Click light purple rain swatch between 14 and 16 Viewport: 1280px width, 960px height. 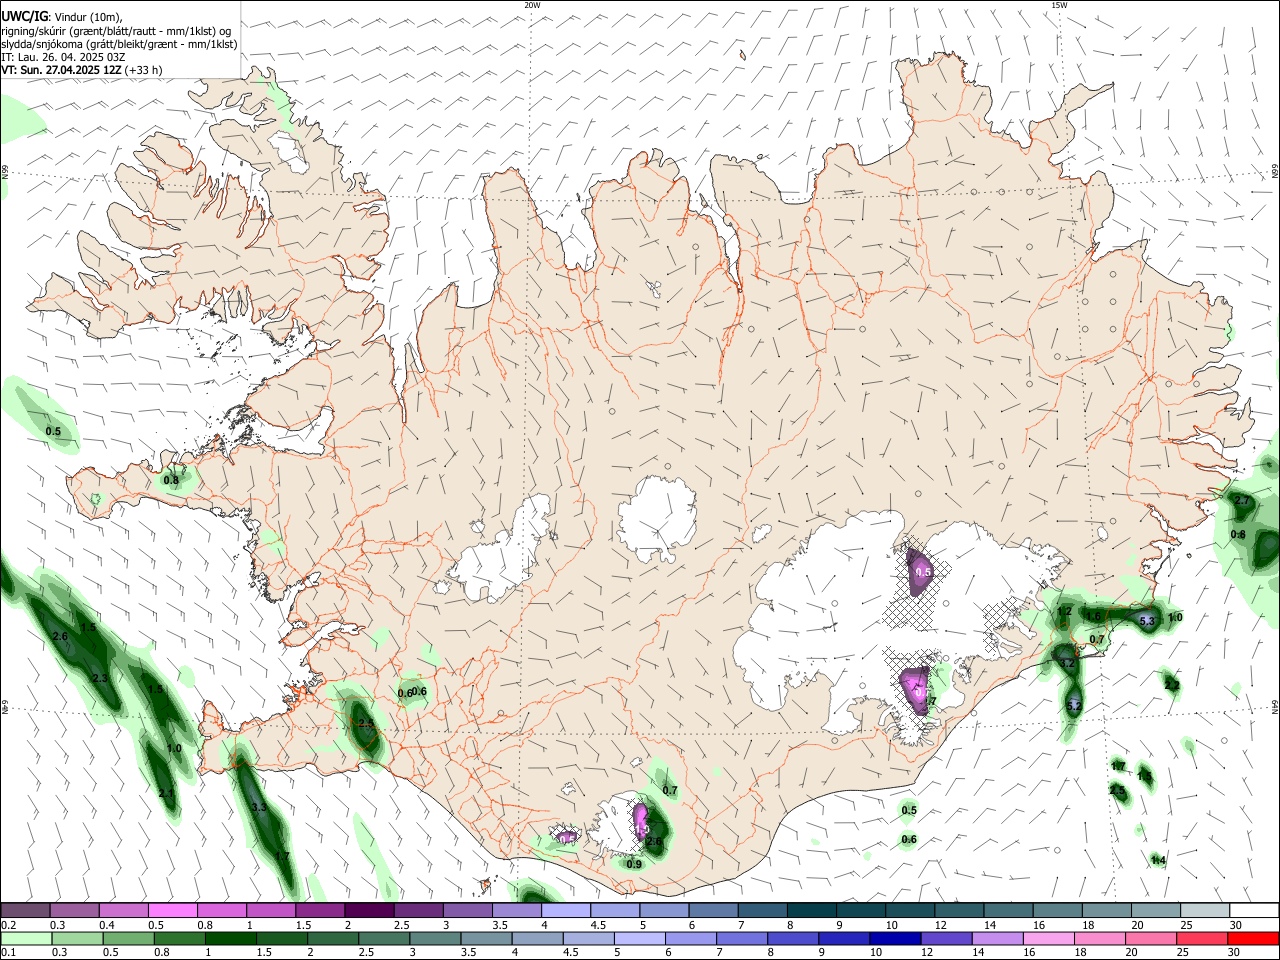tap(997, 938)
